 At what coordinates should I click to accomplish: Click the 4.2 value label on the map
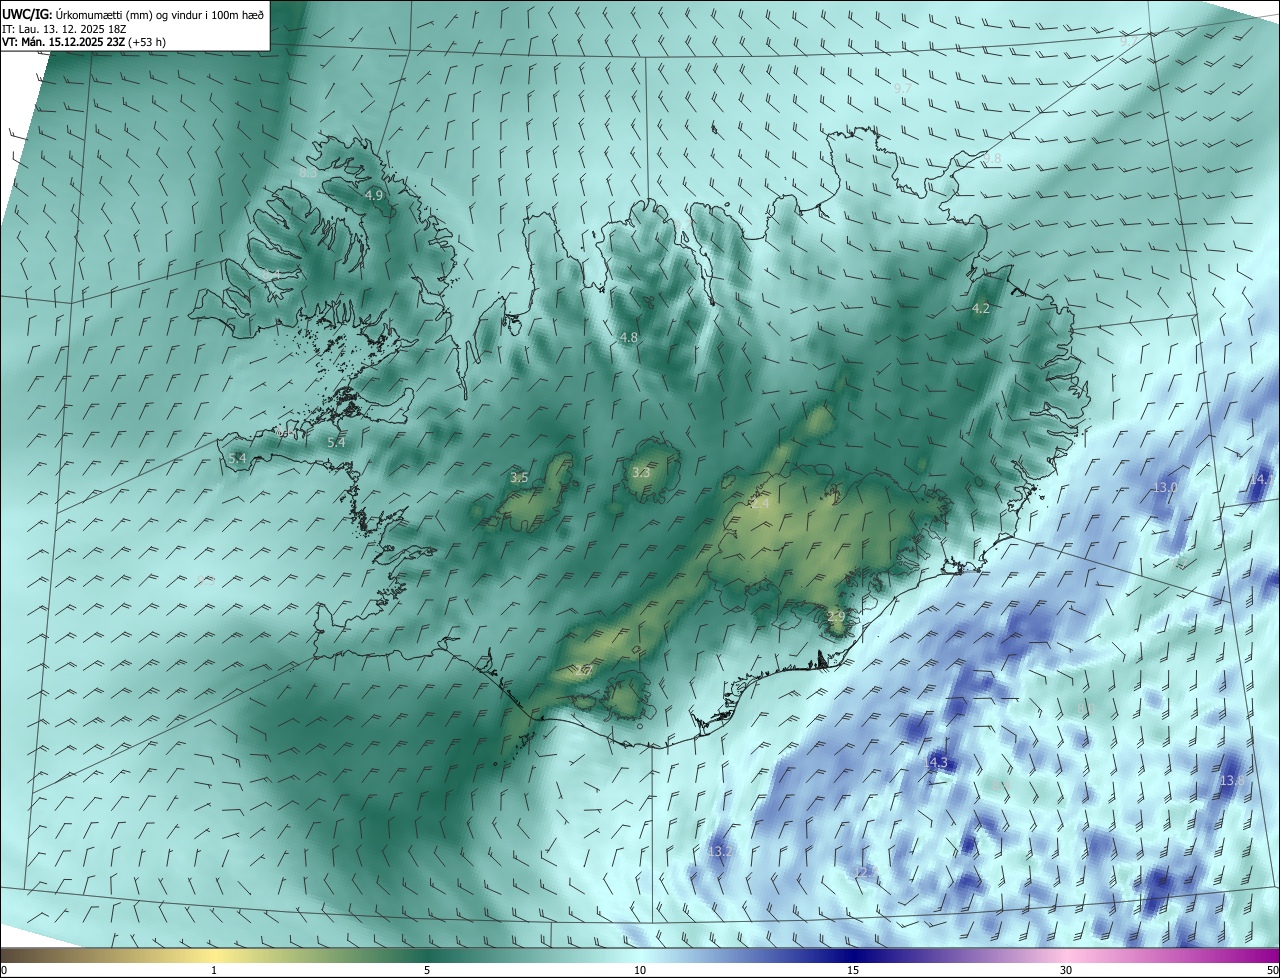coord(981,309)
